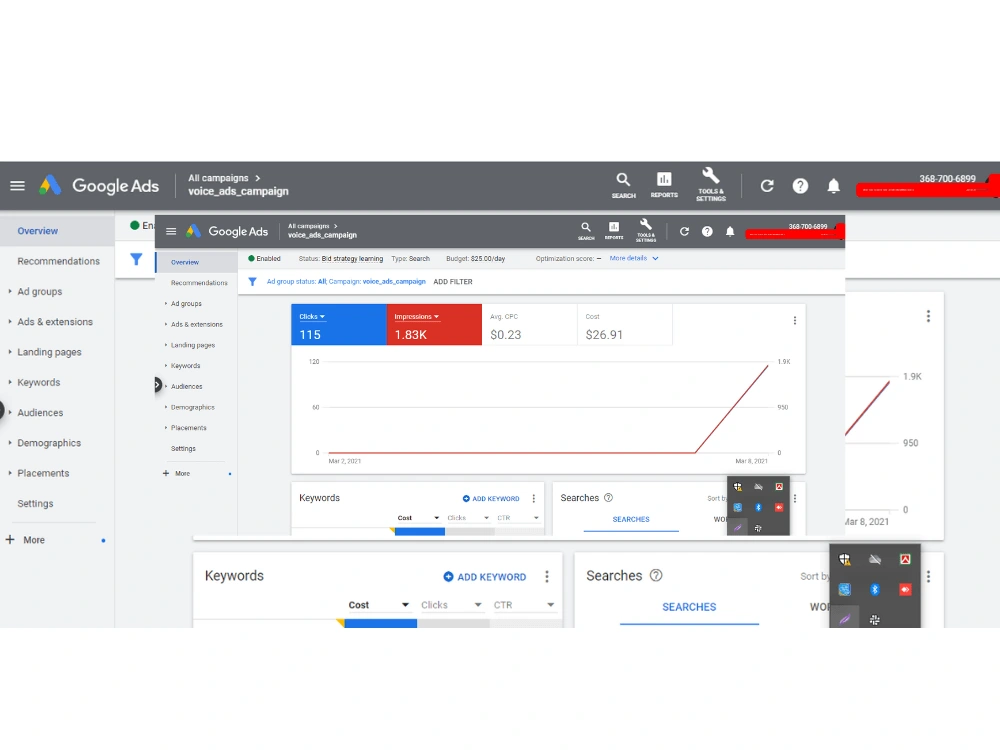The width and height of the screenshot is (1000, 750).
Task: Click the bell icon in the smaller overlay header
Action: [730, 232]
